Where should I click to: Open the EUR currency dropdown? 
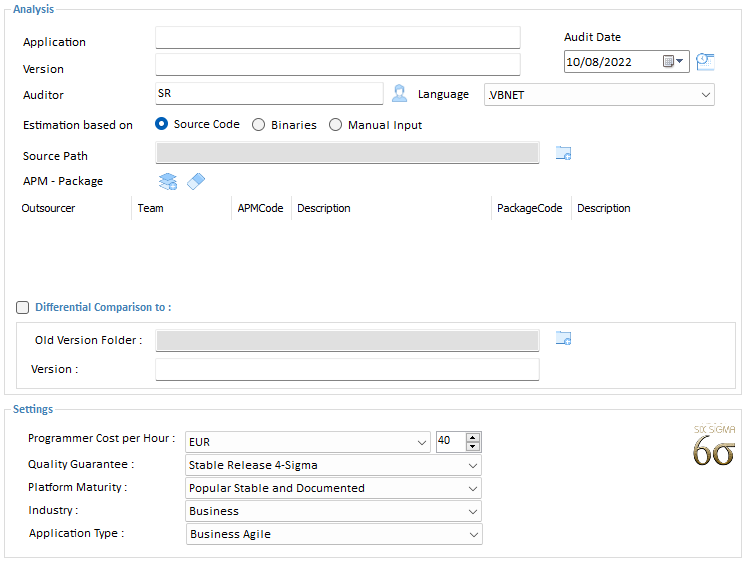[420, 442]
